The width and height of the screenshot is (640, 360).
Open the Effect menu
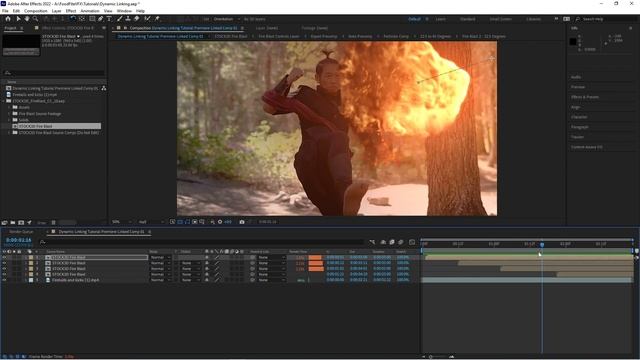[71, 11]
